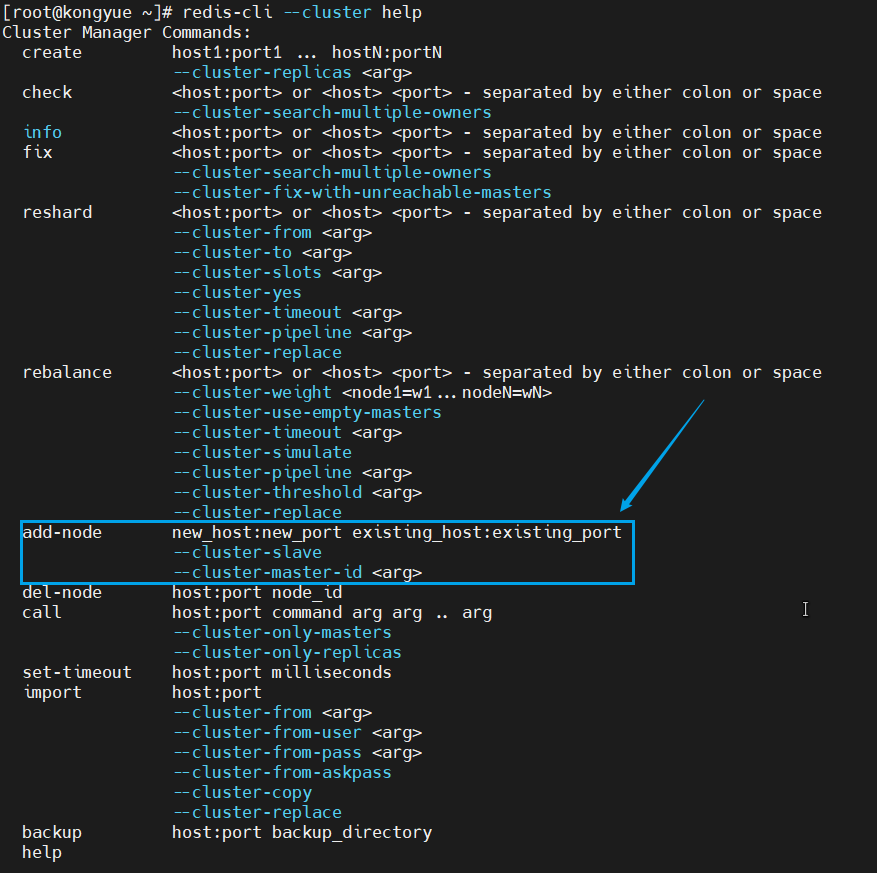Click the 'help' command at the bottom
This screenshot has width=877, height=873.
[42, 853]
